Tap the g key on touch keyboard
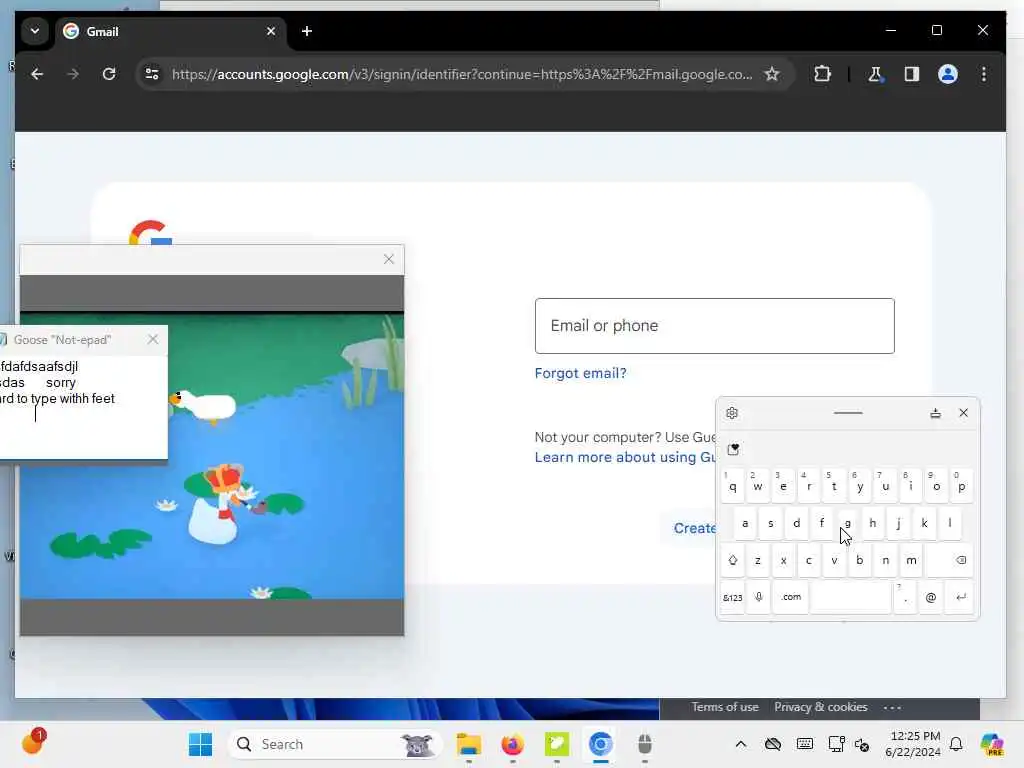 coord(847,523)
